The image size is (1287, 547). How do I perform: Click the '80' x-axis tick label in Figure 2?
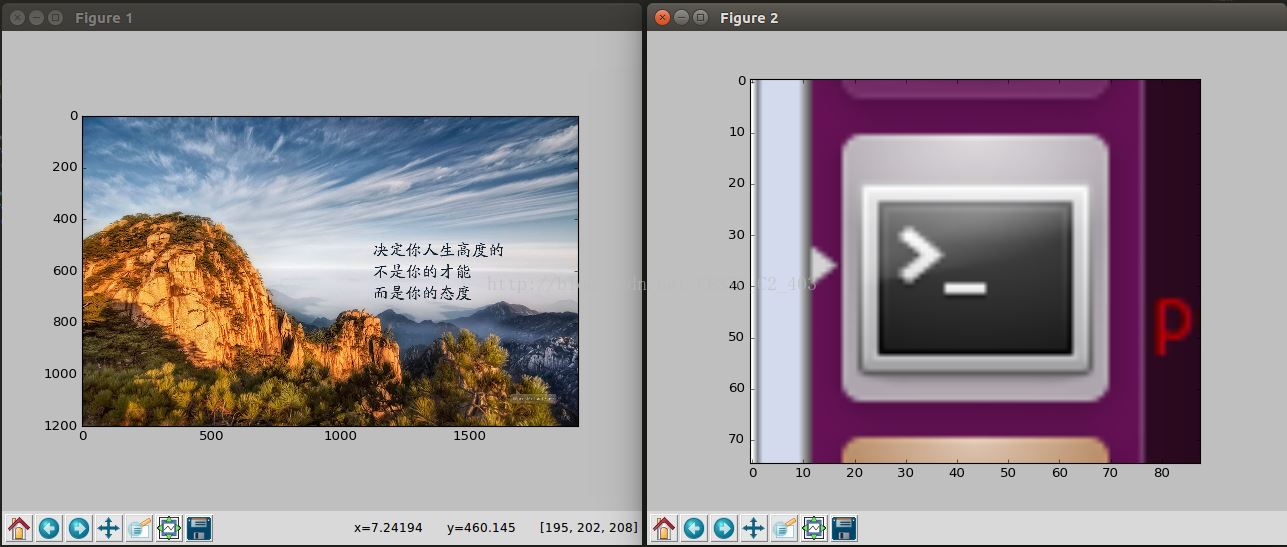1161,472
